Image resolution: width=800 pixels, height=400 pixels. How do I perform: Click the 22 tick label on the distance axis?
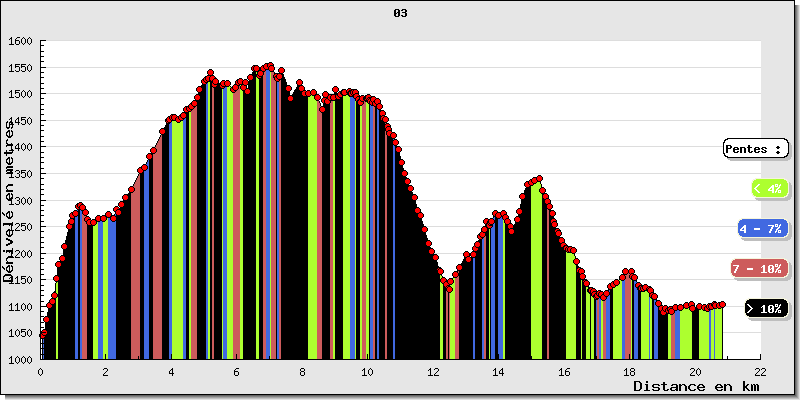pyautogui.click(x=760, y=372)
